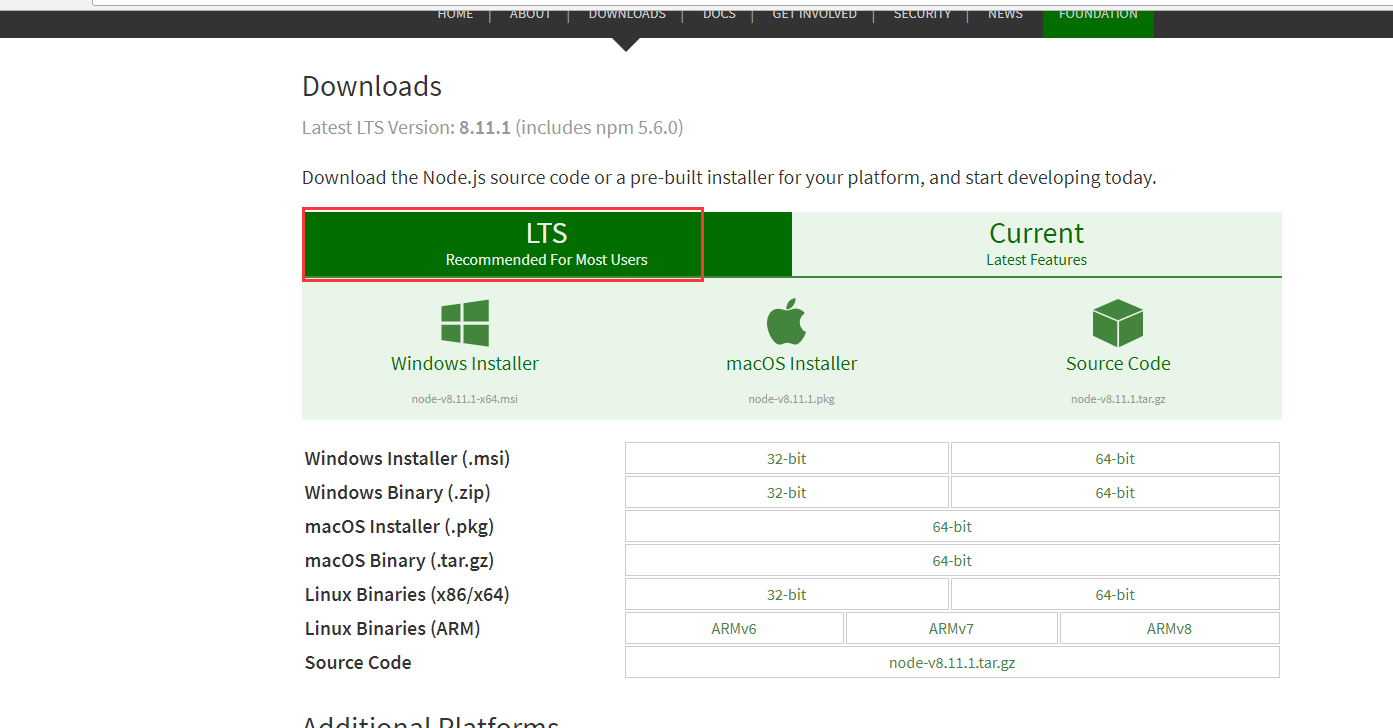Click the Source Code download heading
The height and width of the screenshot is (728, 1393).
pyautogui.click(x=1118, y=364)
